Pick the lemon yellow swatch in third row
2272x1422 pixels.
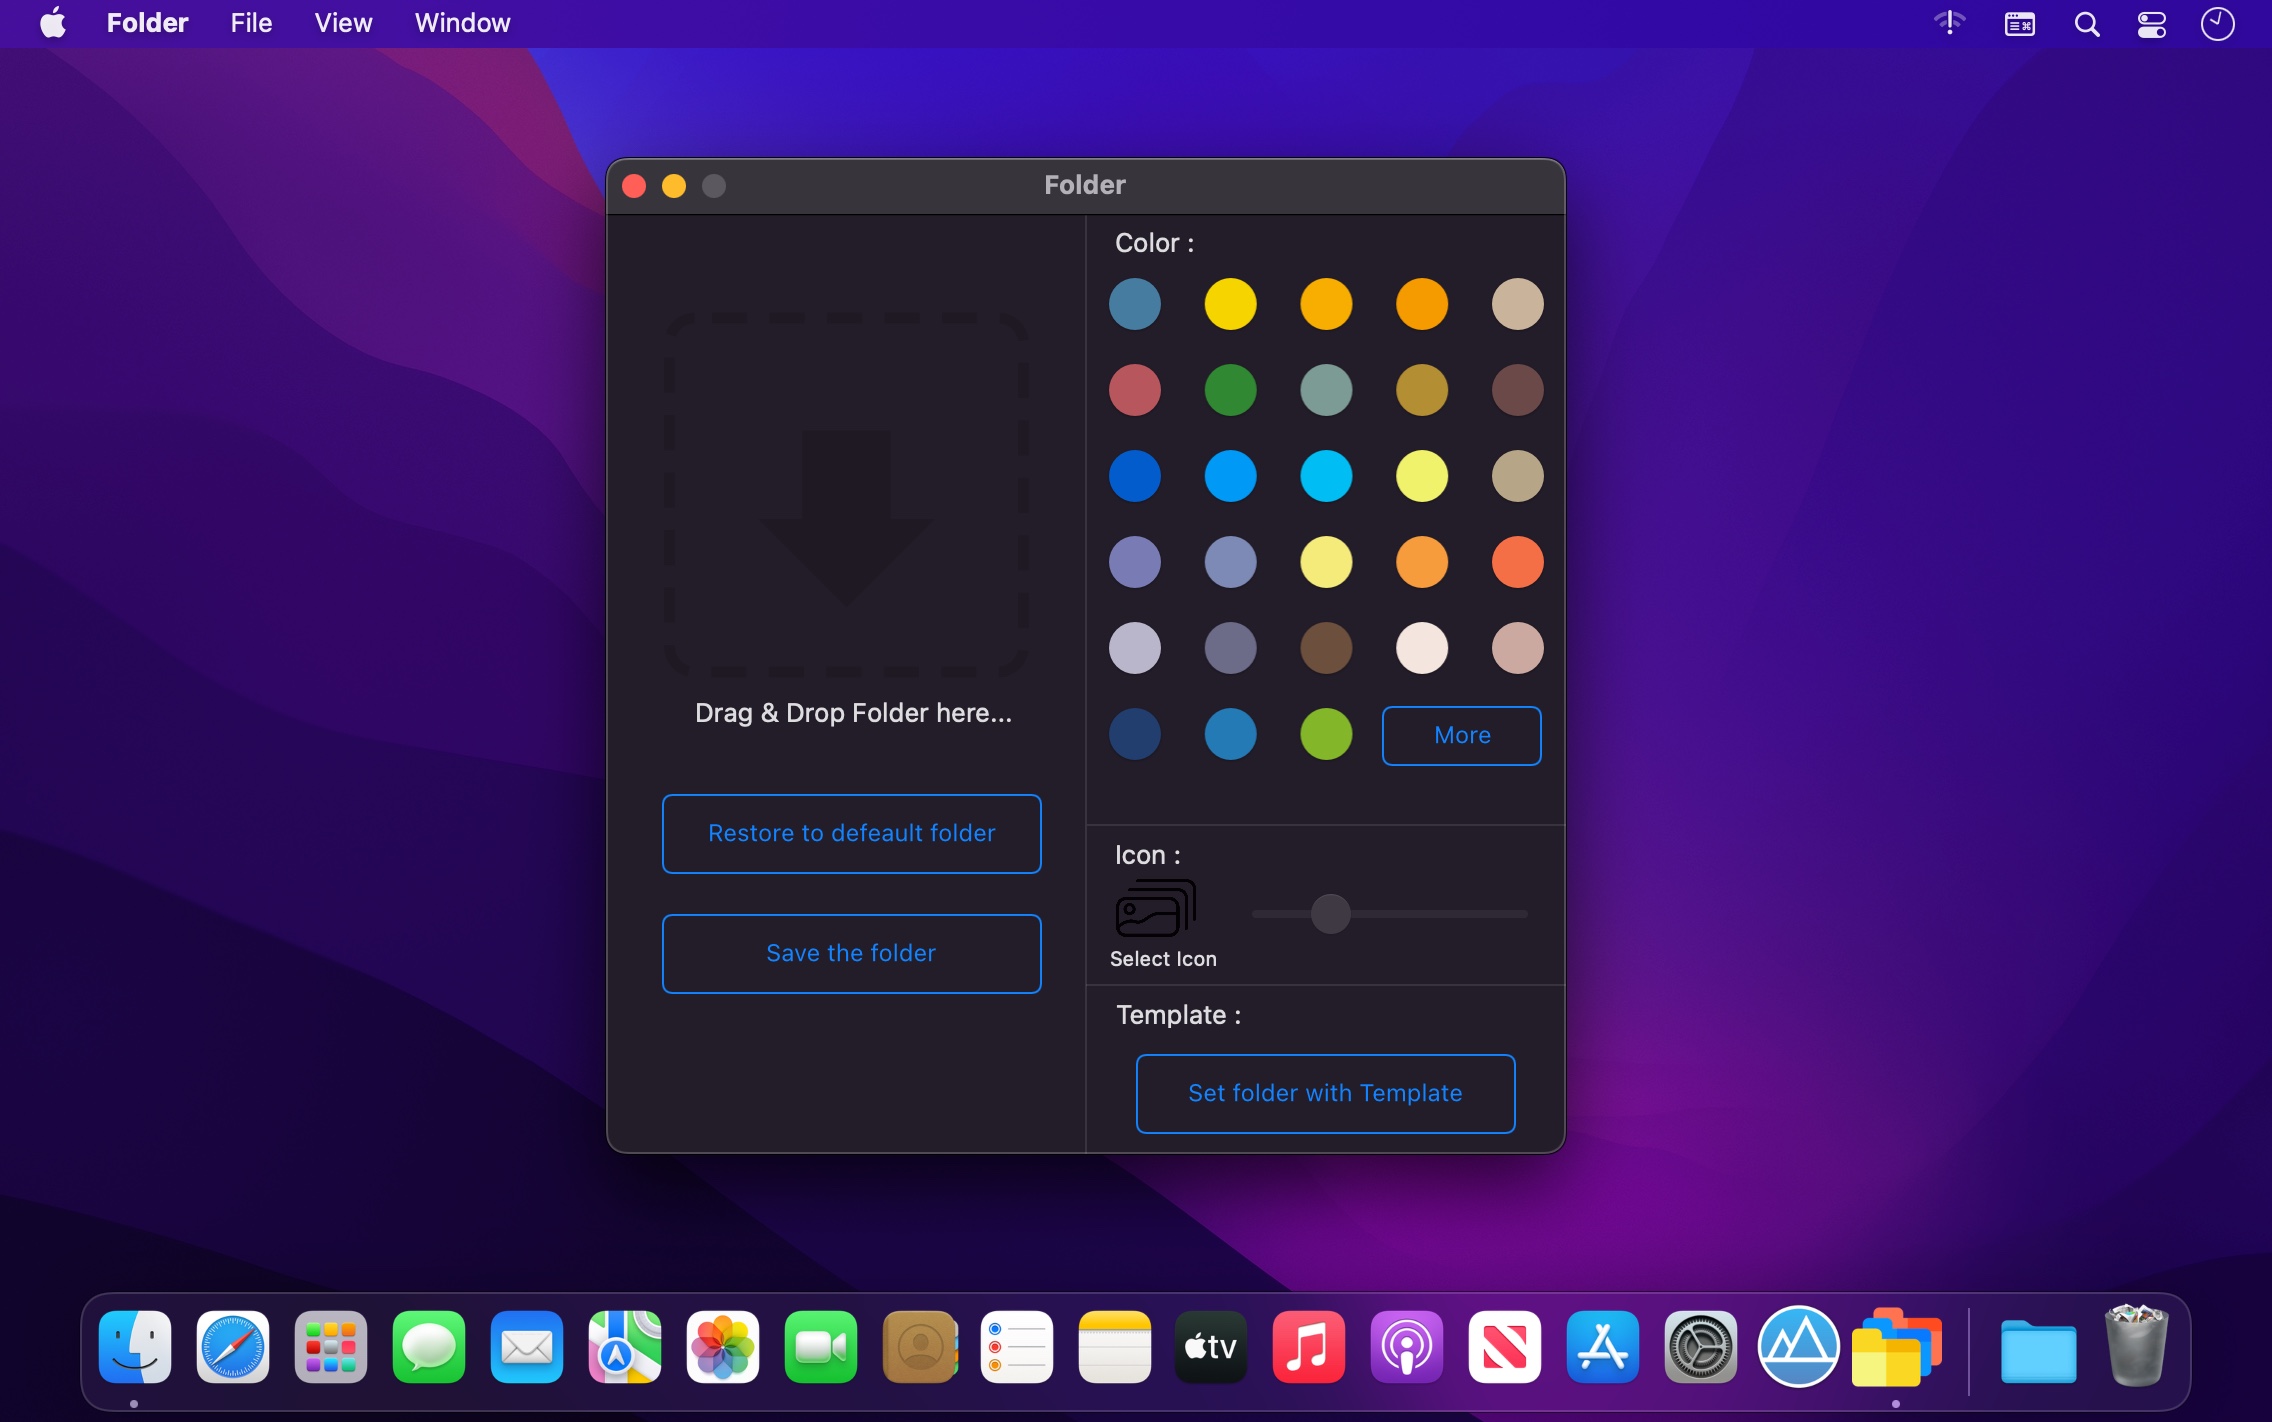1422,476
